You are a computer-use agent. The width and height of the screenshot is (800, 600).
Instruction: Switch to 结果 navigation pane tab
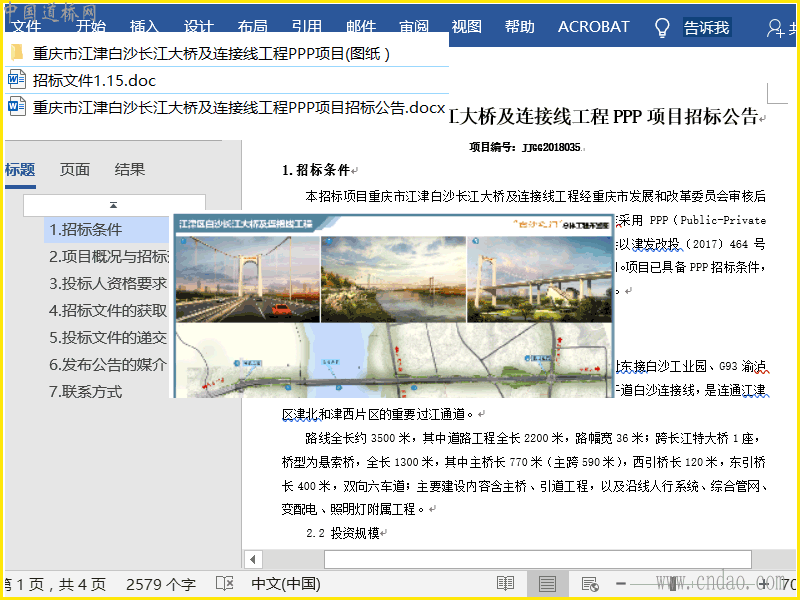coord(130,170)
